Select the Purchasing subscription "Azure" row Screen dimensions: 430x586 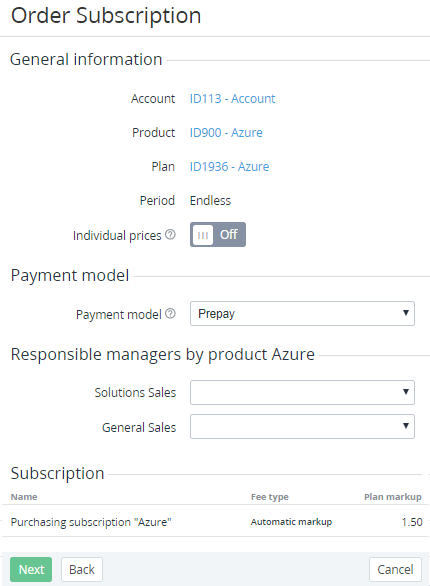215,522
